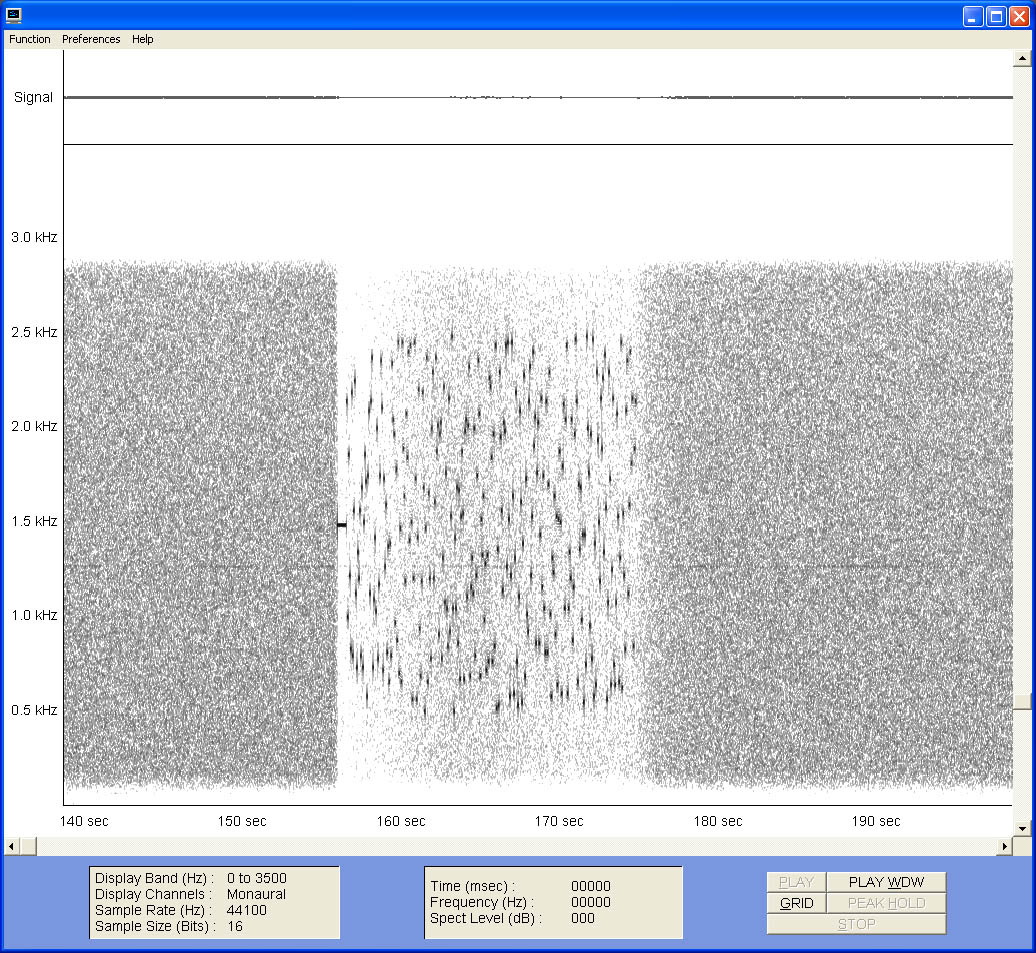Click the 140 sec time axis label
The width and height of the screenshot is (1036, 953).
[84, 821]
